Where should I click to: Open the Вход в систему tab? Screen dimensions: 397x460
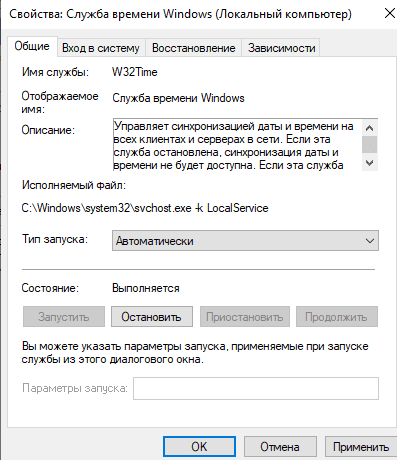coord(101,48)
